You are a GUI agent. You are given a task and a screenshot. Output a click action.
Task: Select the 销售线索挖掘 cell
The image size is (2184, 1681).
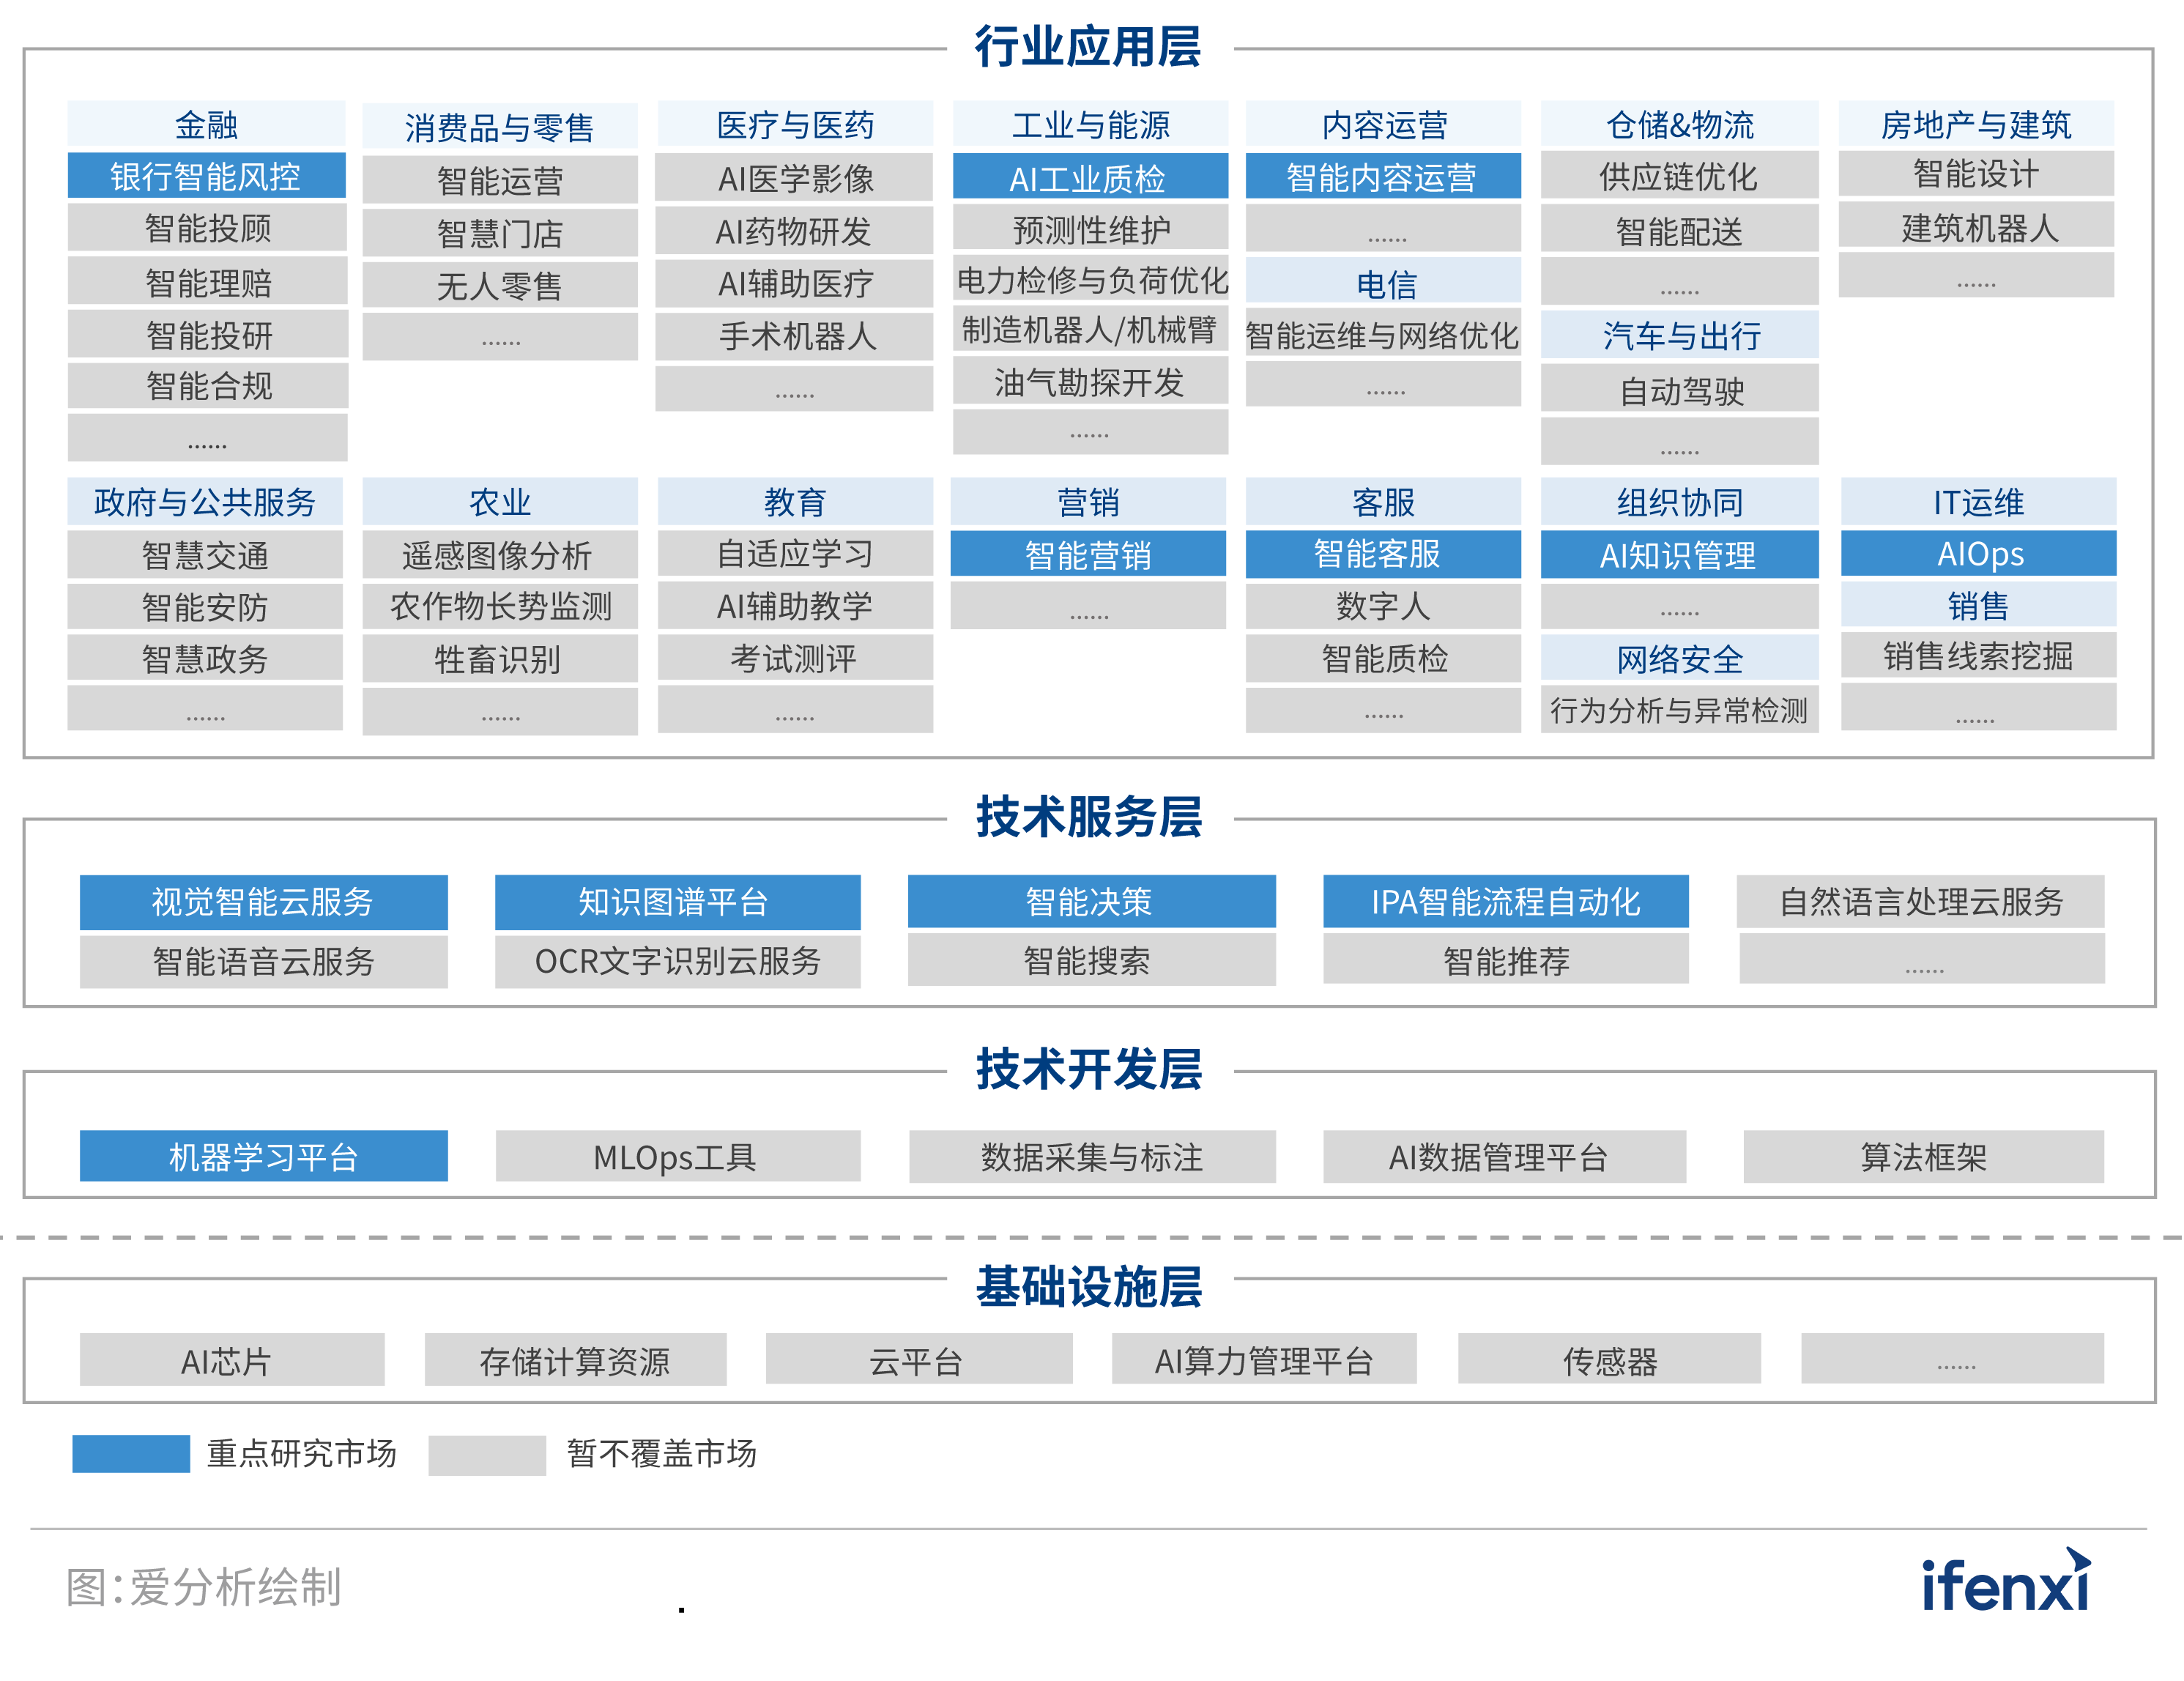point(1978,655)
